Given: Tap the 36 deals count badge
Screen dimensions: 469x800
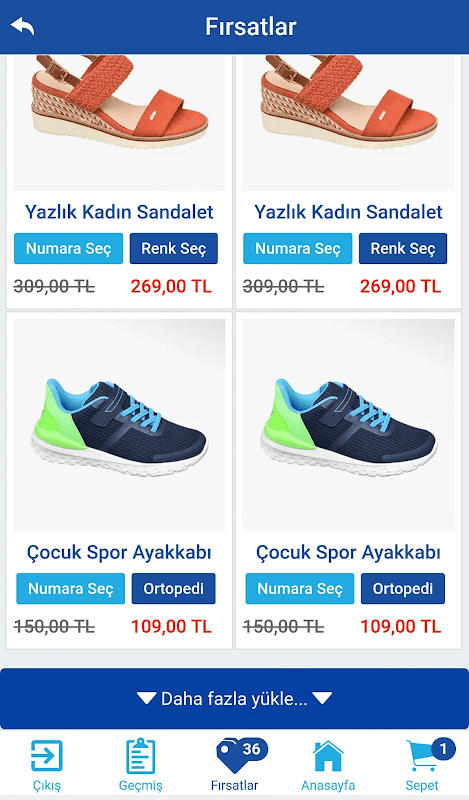Looking at the screenshot, I should click(252, 748).
